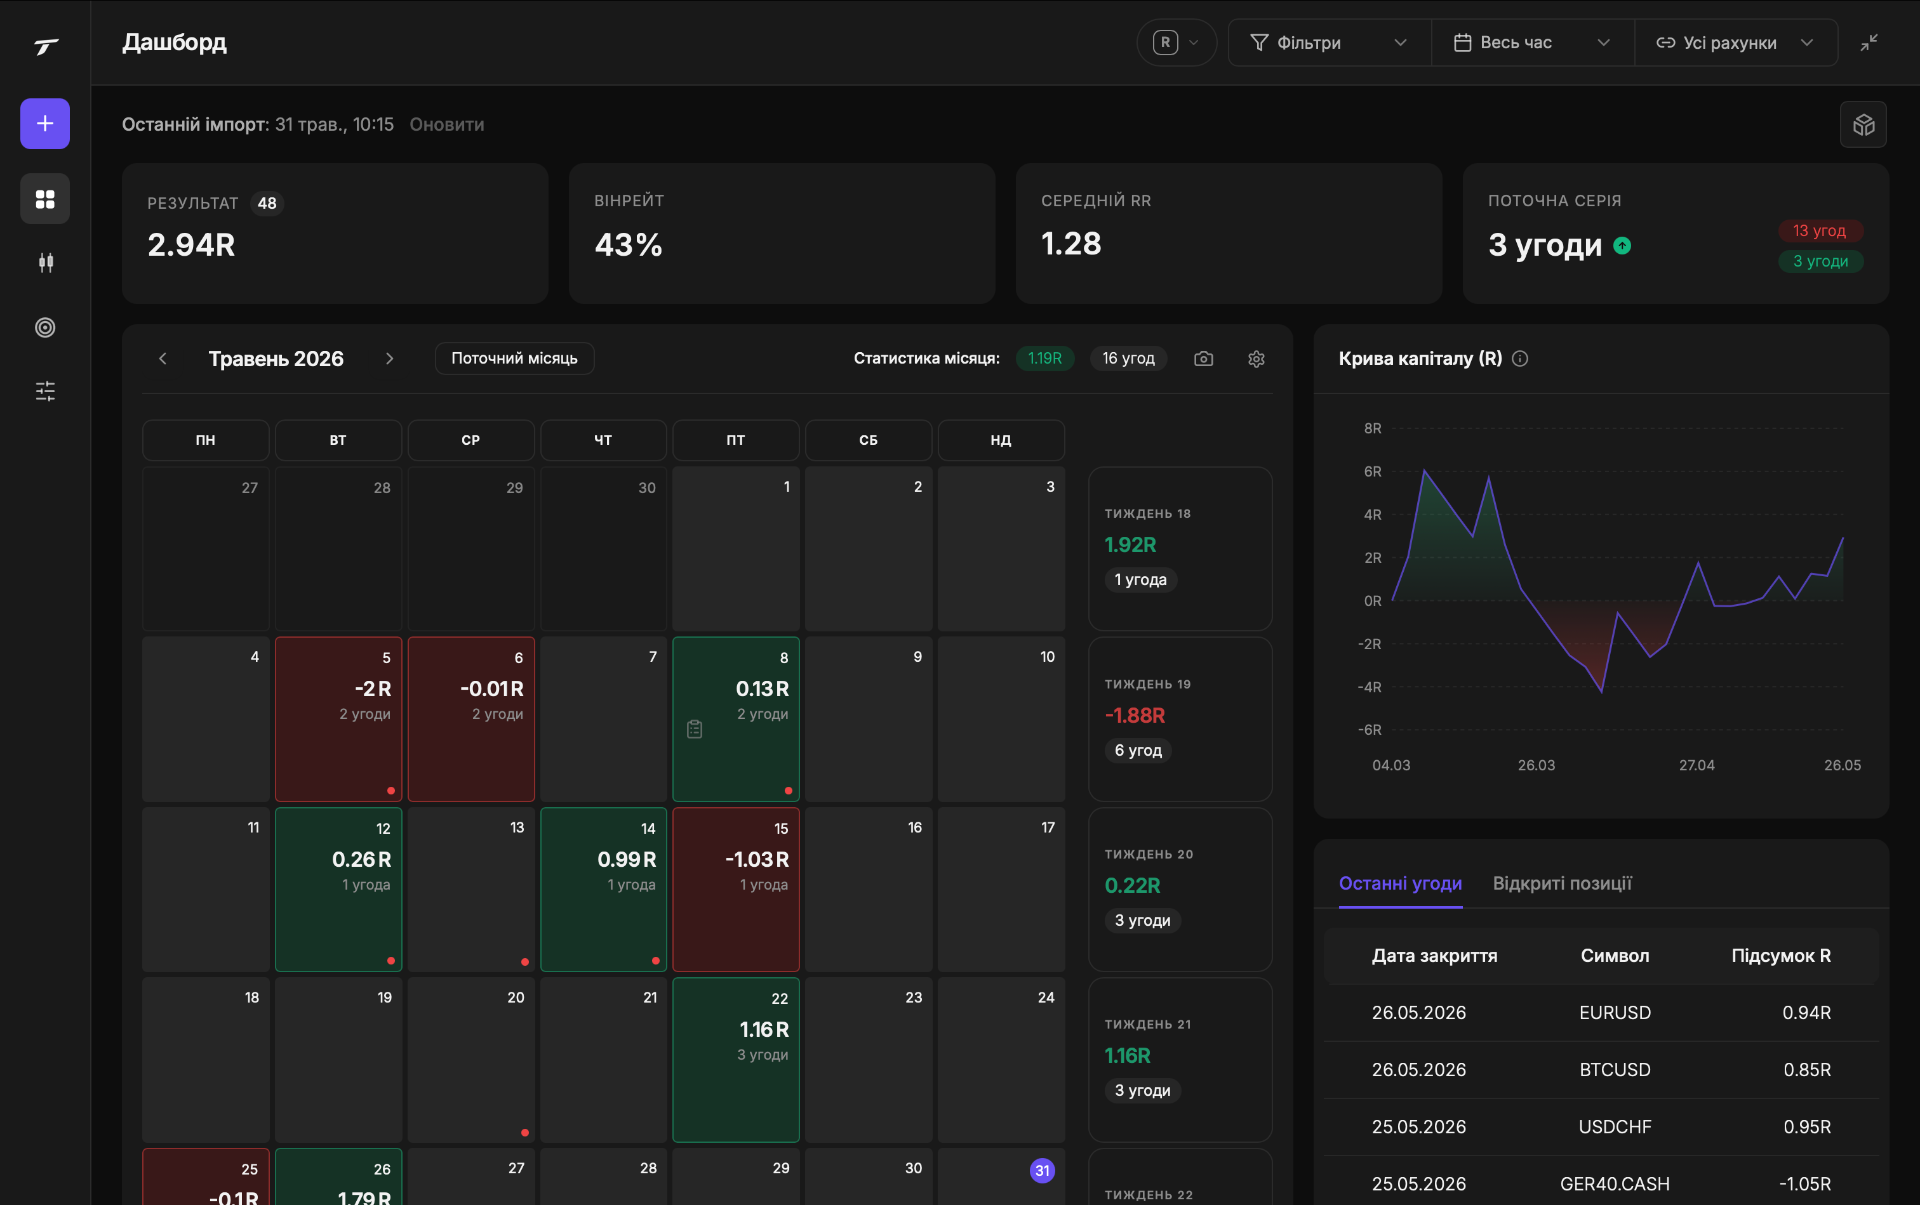The height and width of the screenshot is (1205, 1920).
Task: Click the Оновити import link
Action: (x=447, y=124)
